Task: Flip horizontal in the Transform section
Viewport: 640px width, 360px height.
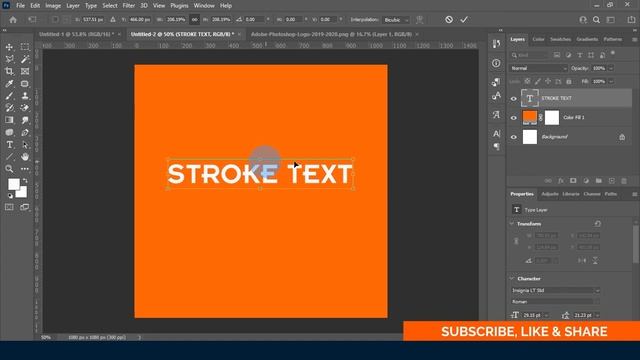Action: [x=582, y=260]
